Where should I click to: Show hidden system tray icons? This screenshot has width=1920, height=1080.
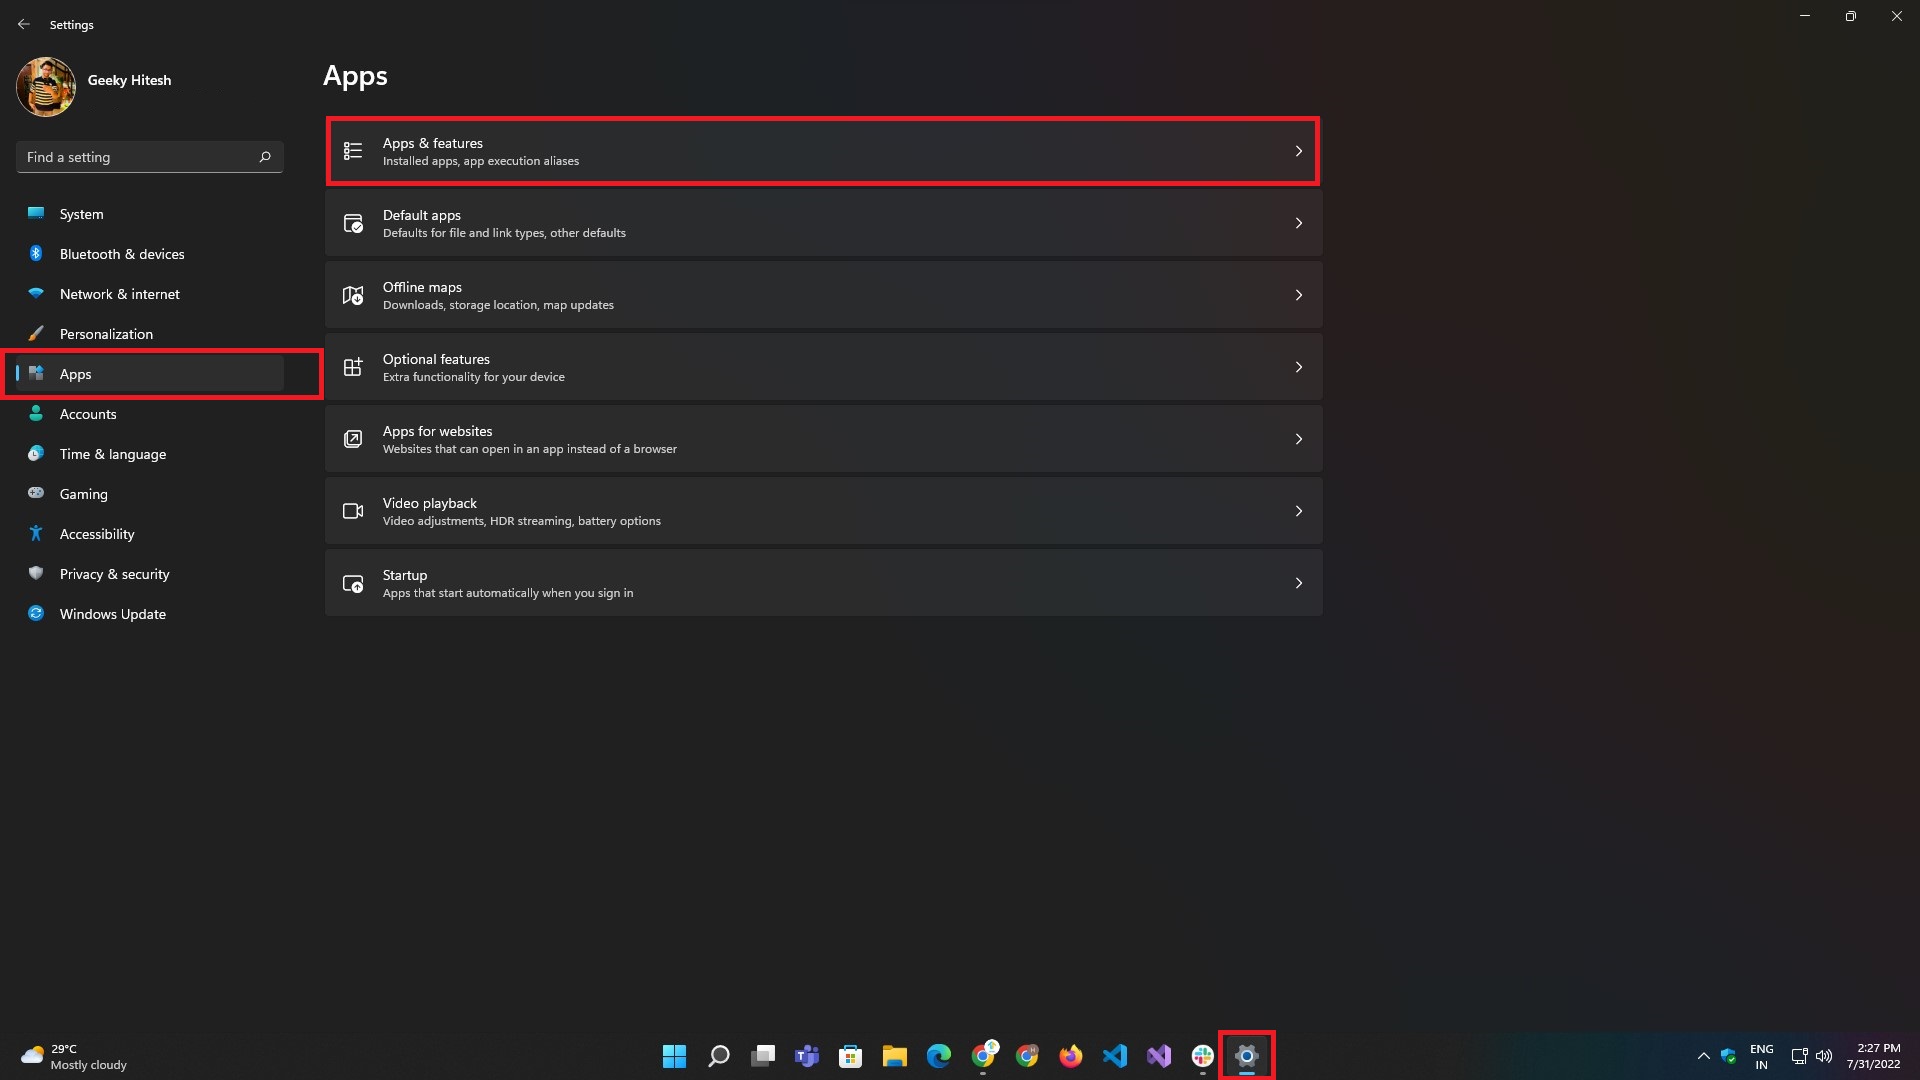click(x=1703, y=1056)
